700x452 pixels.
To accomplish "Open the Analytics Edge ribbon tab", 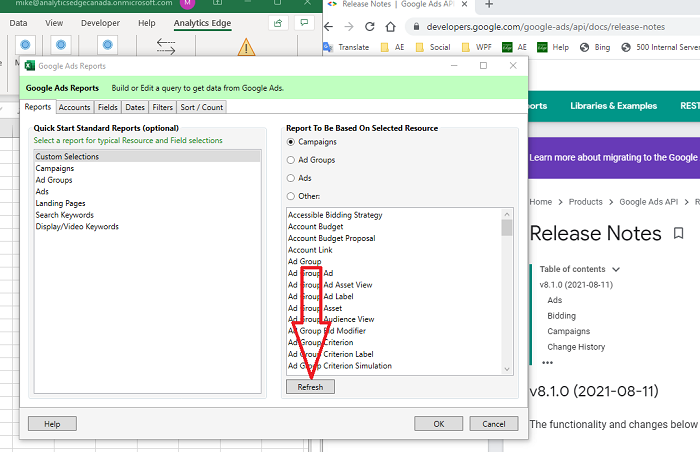I will click(x=202, y=23).
